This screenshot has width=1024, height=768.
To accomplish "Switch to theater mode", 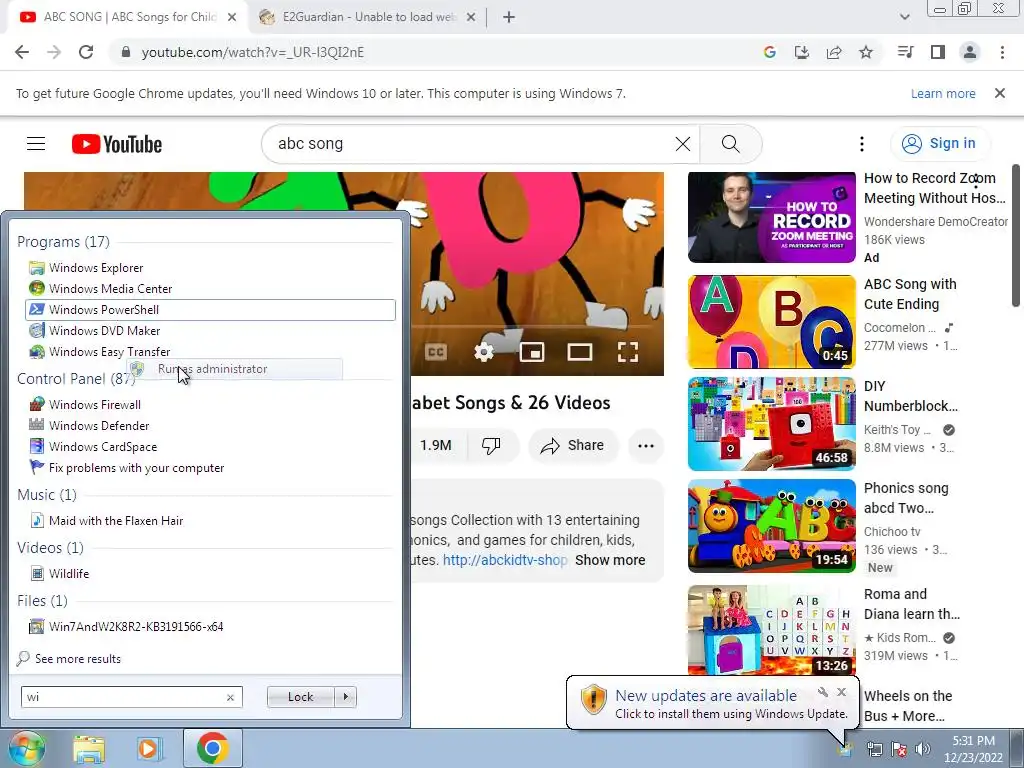I will tap(579, 353).
